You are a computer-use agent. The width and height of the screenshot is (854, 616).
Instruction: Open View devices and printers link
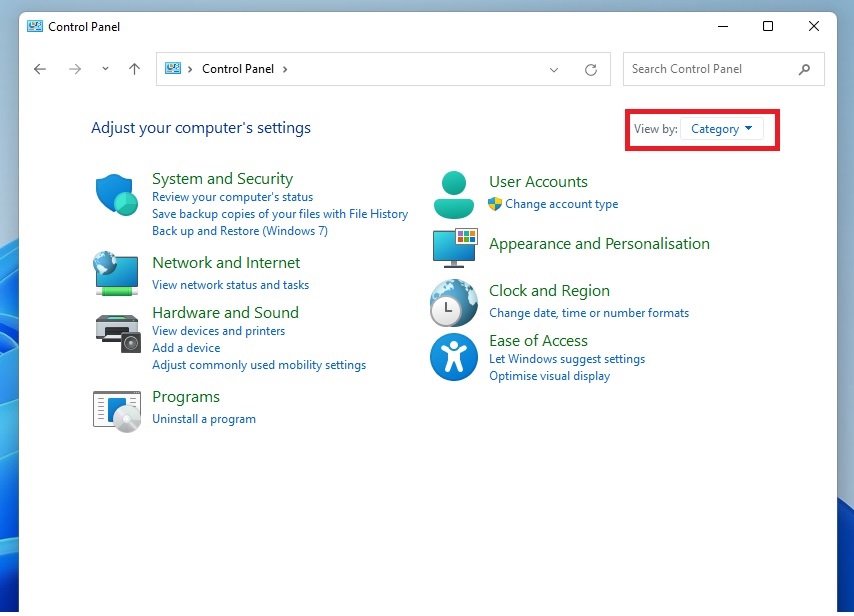coord(218,331)
